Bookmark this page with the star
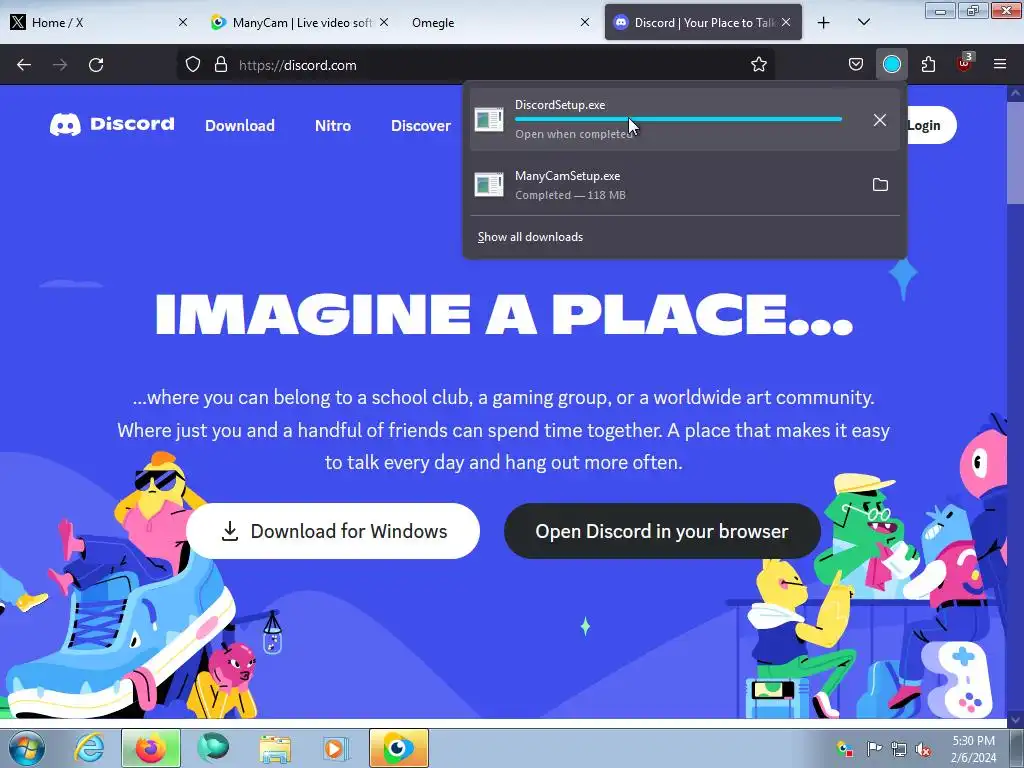This screenshot has height=768, width=1024. (x=758, y=65)
